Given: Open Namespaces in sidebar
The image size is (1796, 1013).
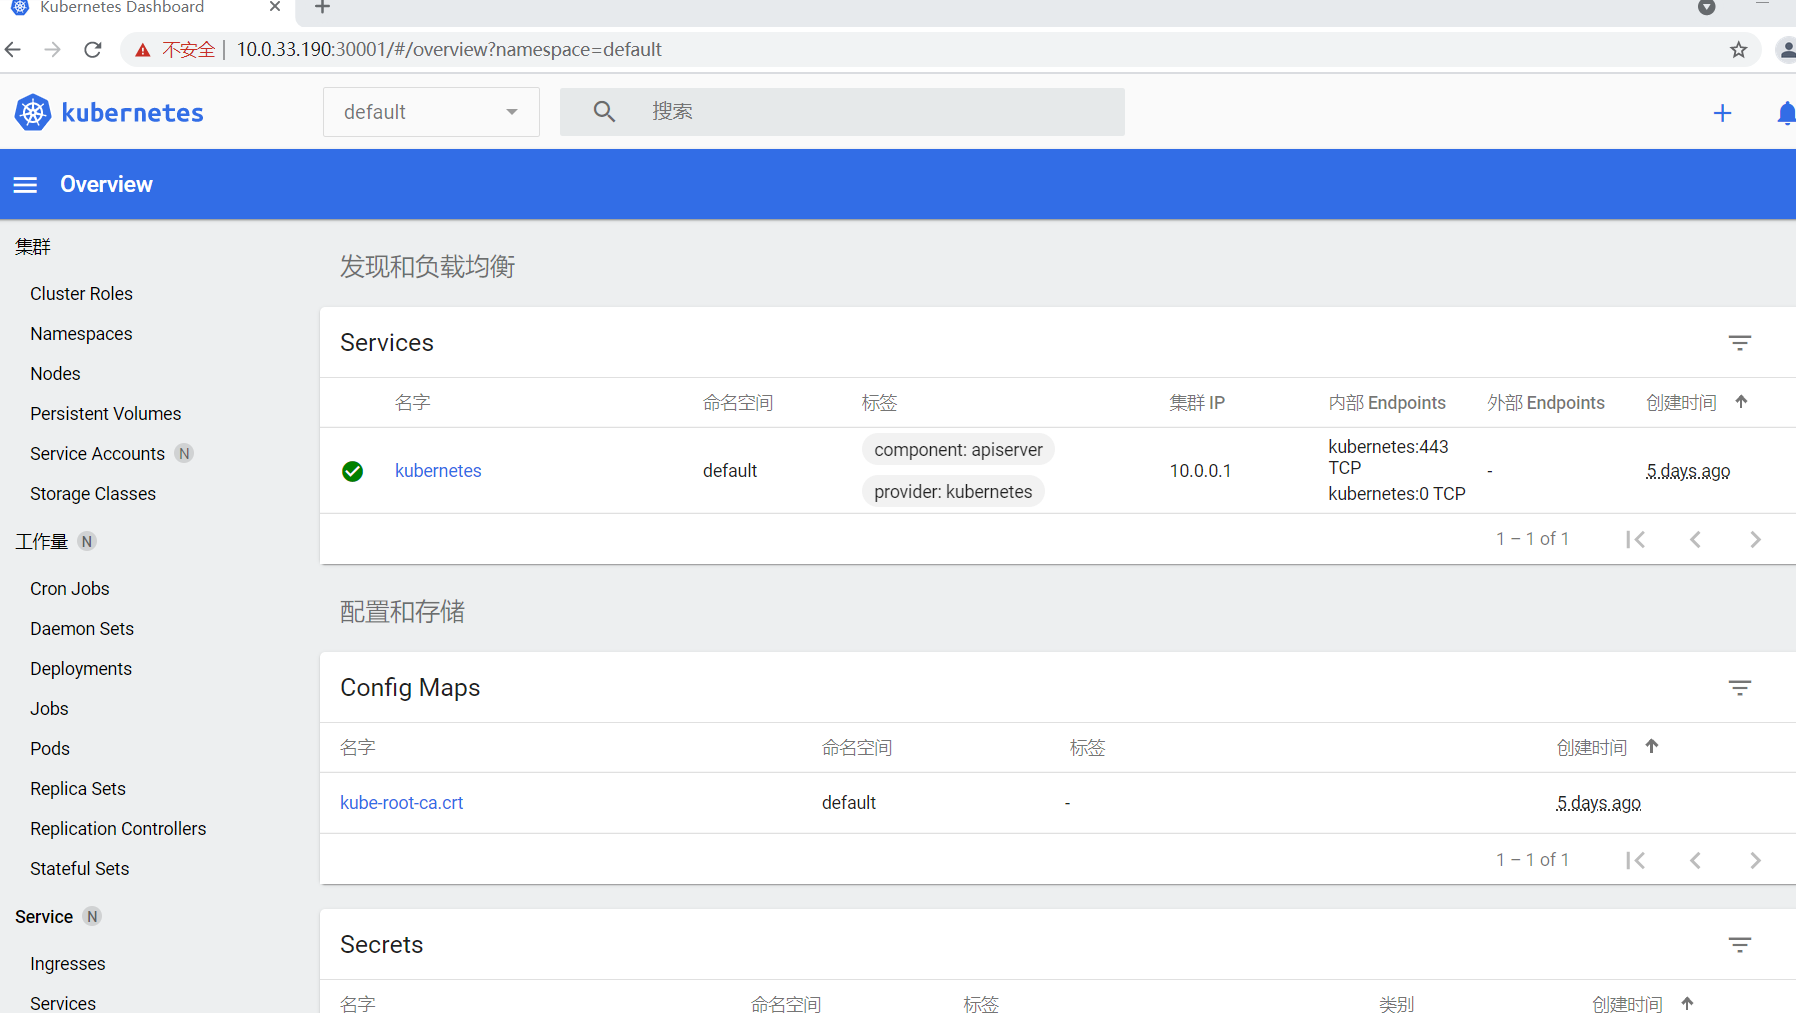Looking at the screenshot, I should pyautogui.click(x=81, y=334).
